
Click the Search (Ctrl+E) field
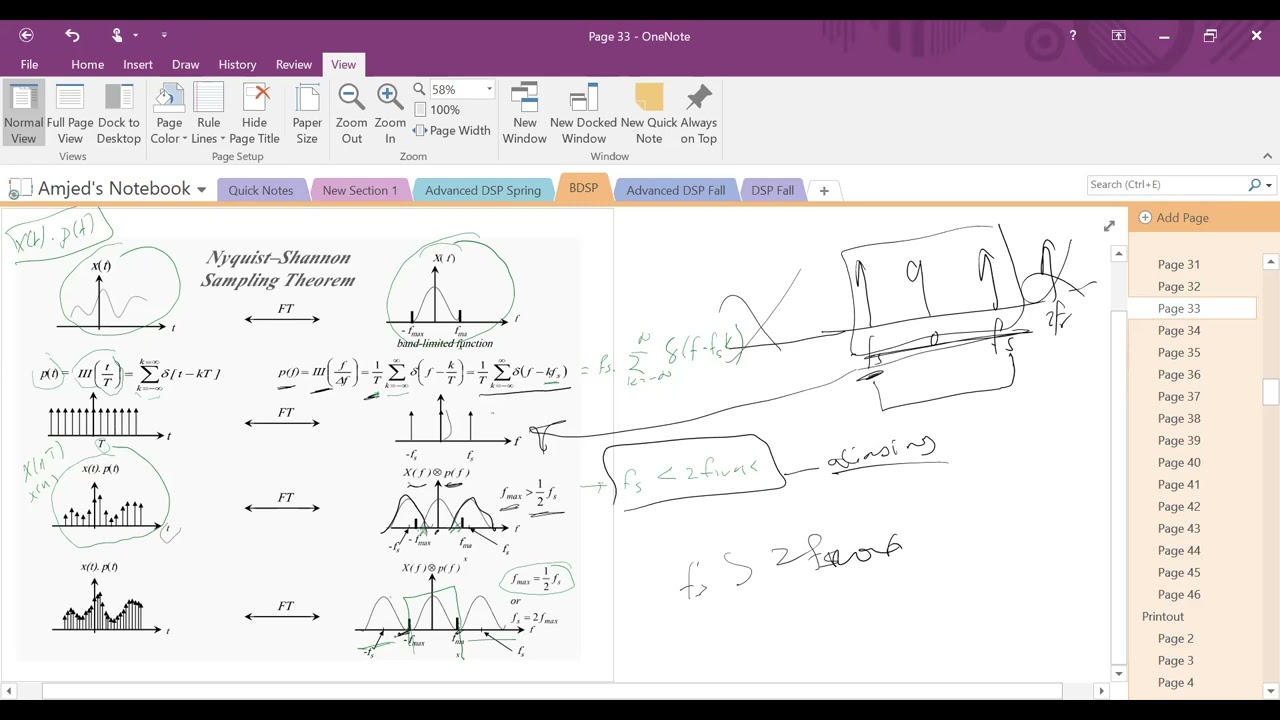point(1165,184)
